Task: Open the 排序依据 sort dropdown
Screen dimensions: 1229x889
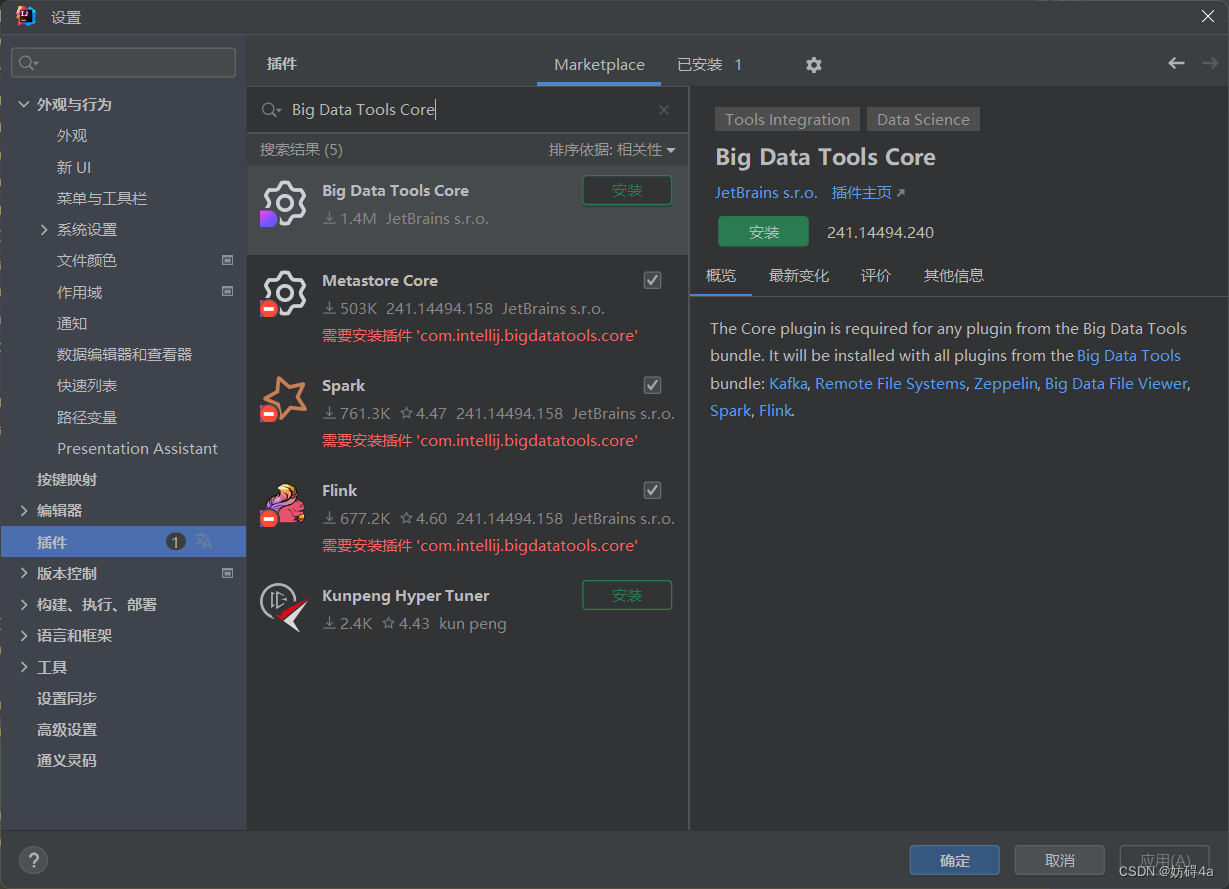Action: (612, 150)
